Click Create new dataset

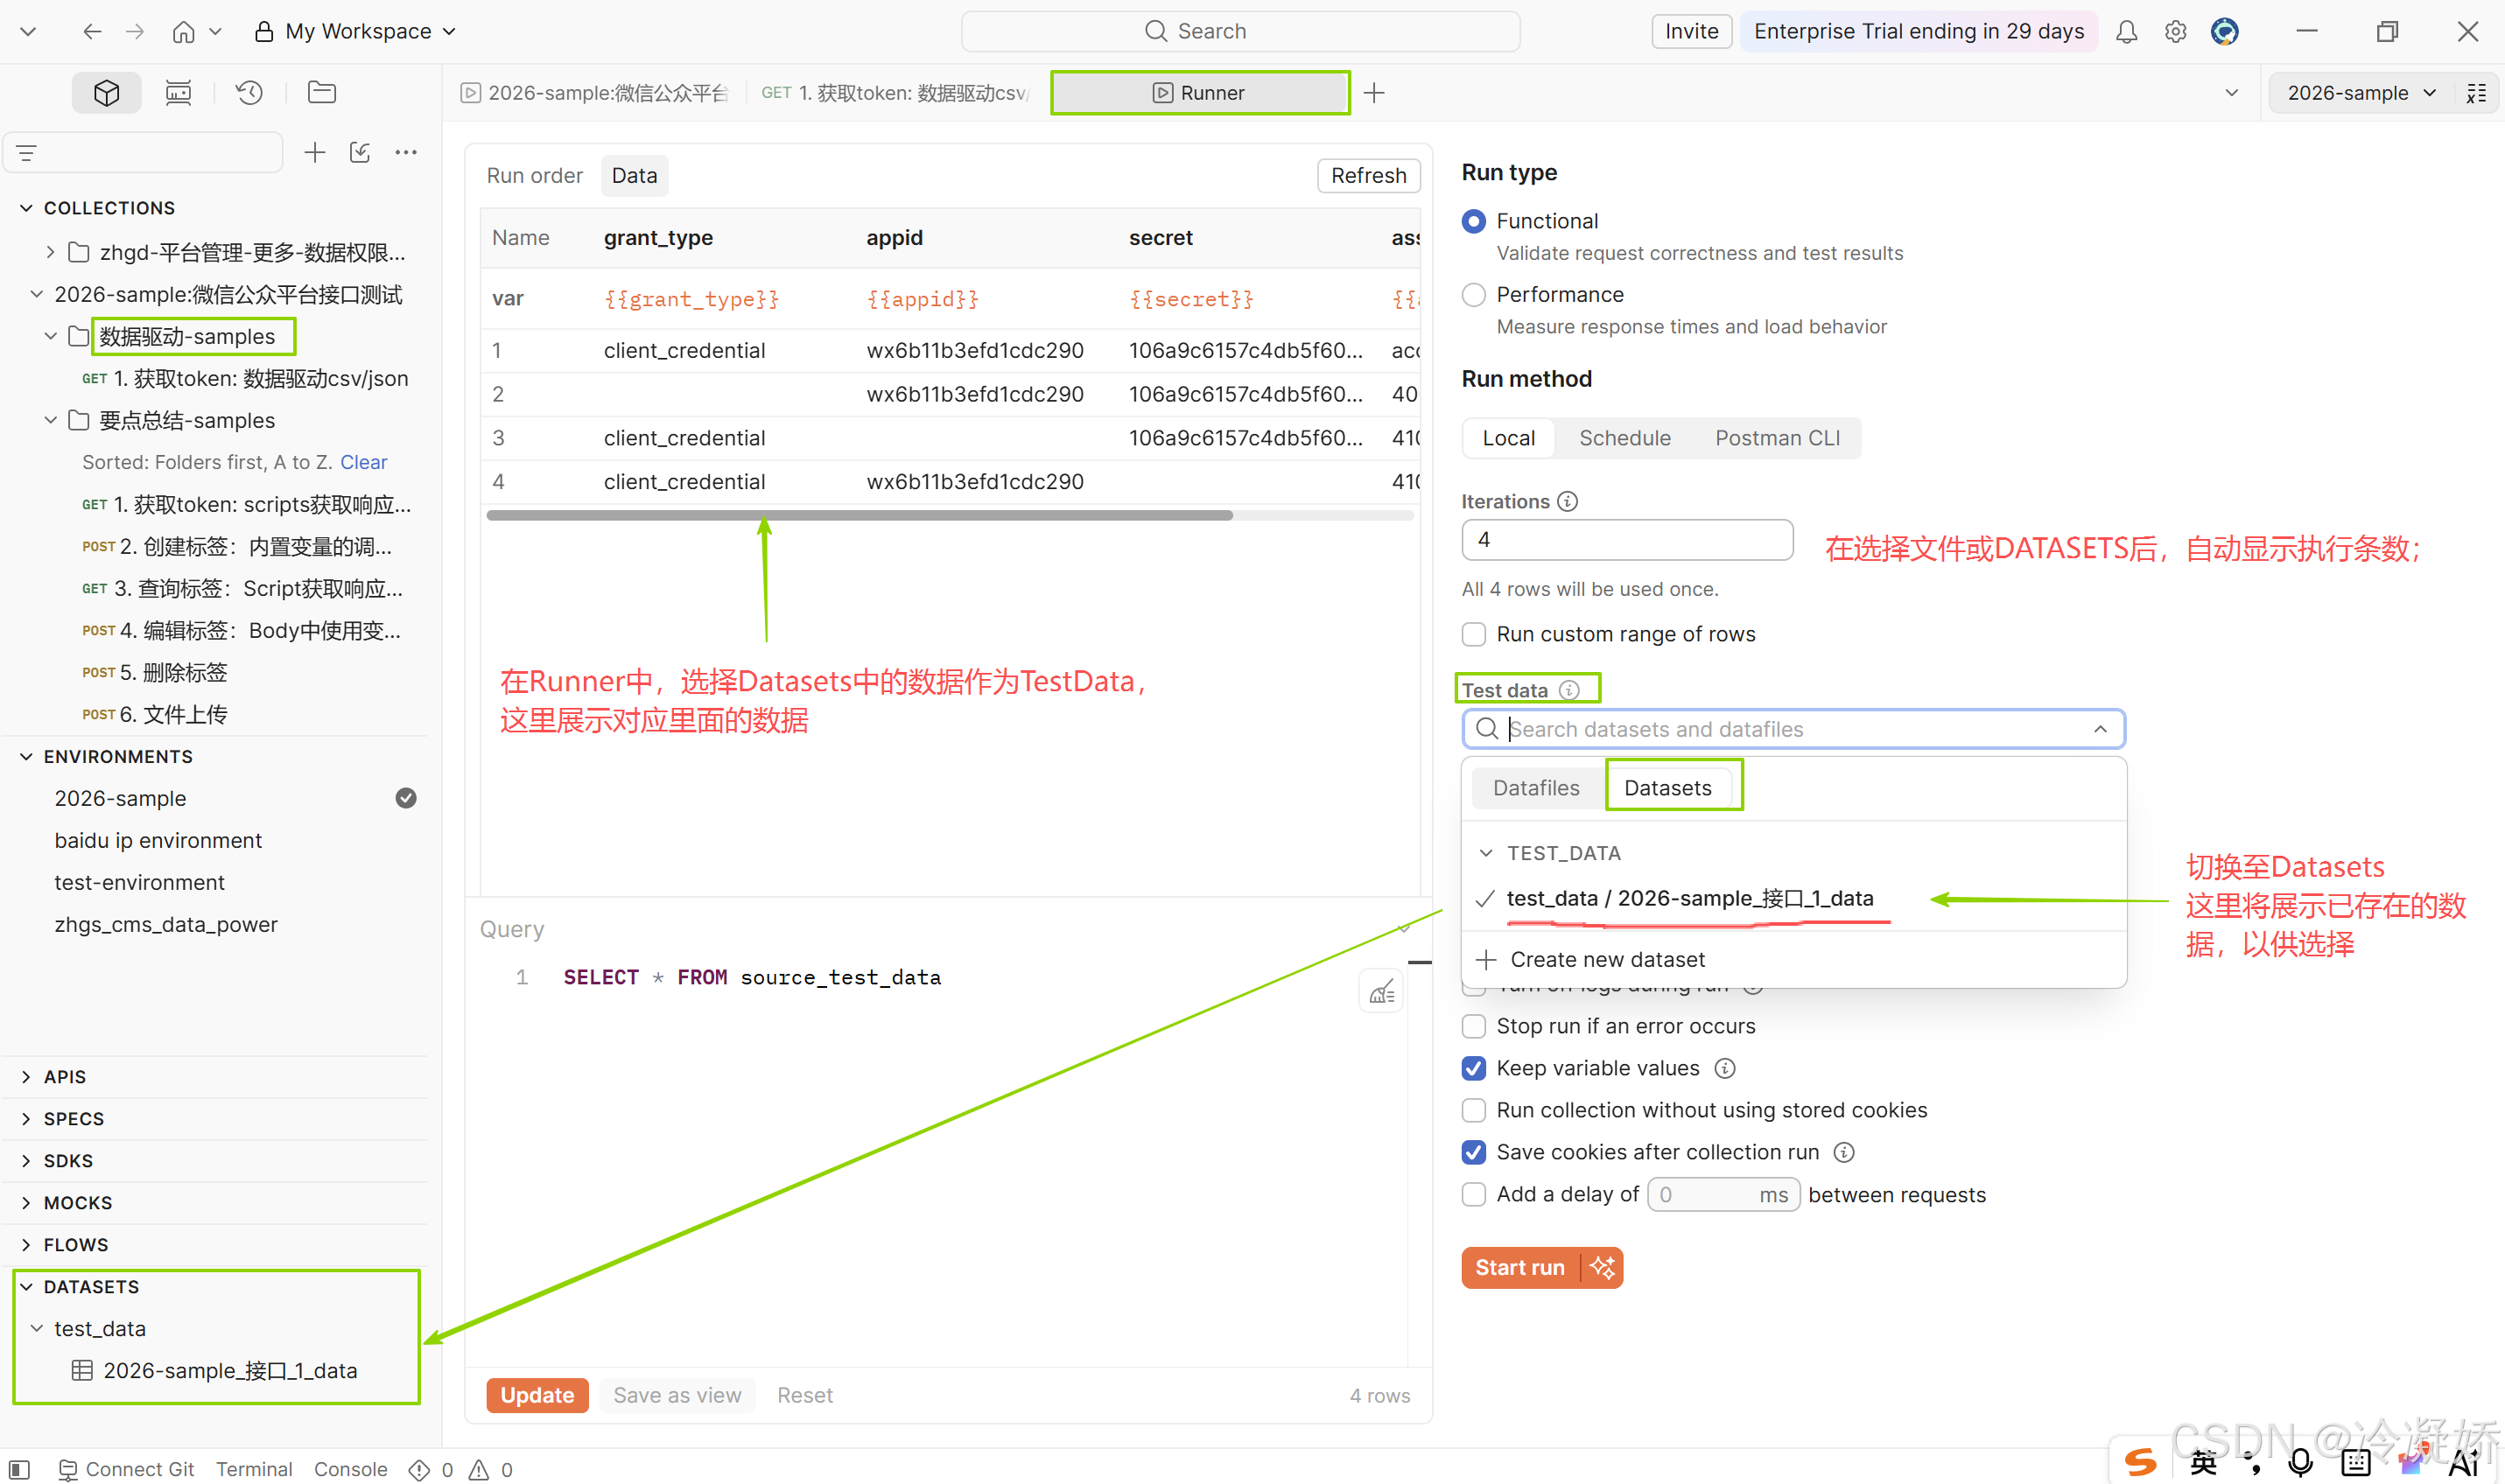pyautogui.click(x=1607, y=960)
